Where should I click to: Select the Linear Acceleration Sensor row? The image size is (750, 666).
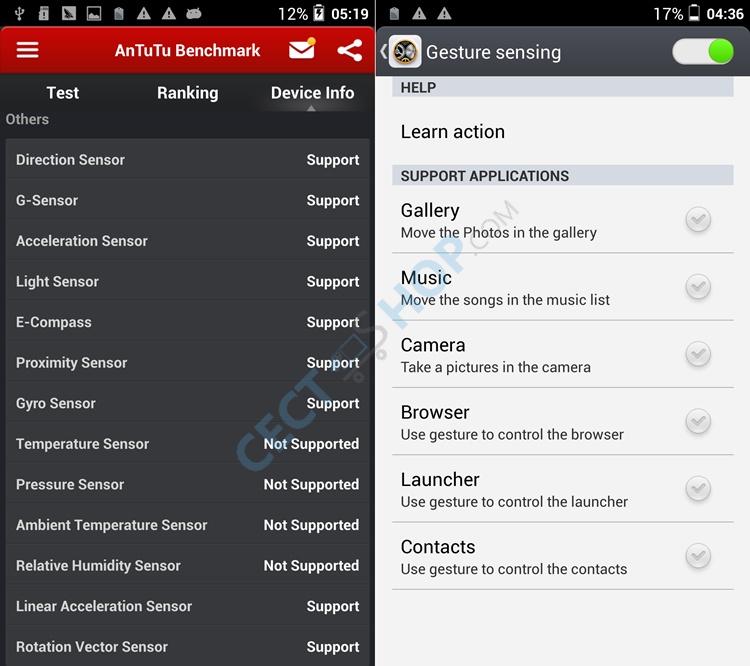click(x=188, y=606)
